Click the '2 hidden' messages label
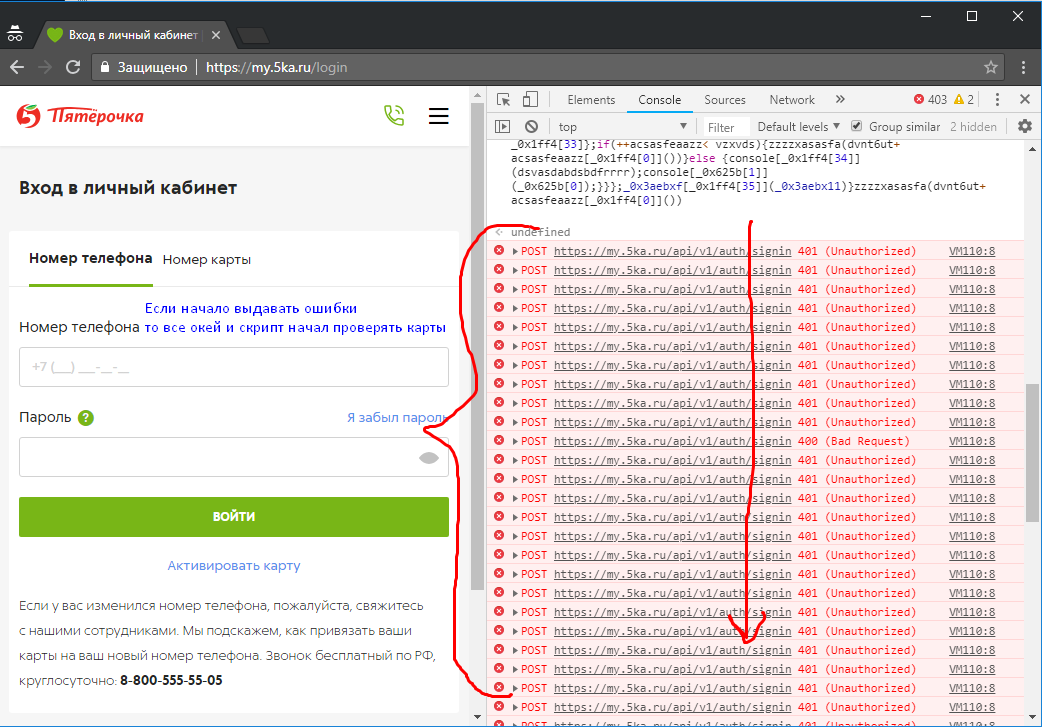Image resolution: width=1042 pixels, height=727 pixels. pos(973,126)
